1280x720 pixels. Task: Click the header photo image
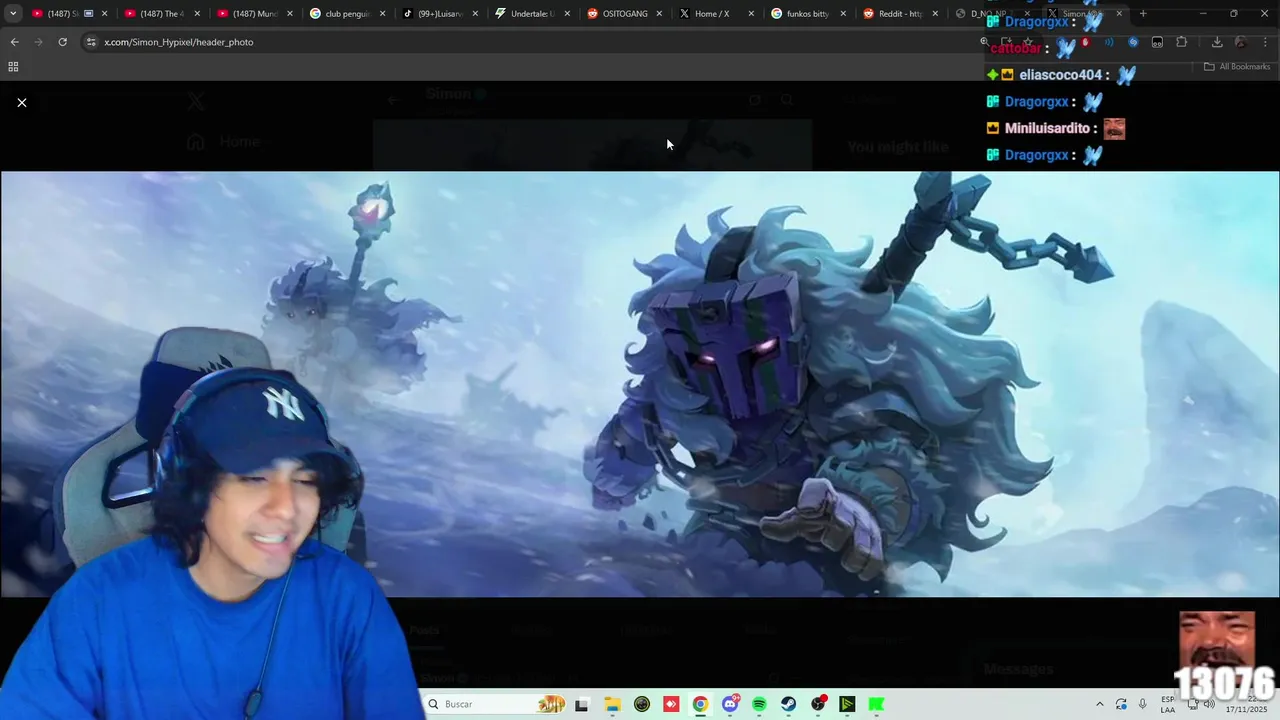click(640, 384)
